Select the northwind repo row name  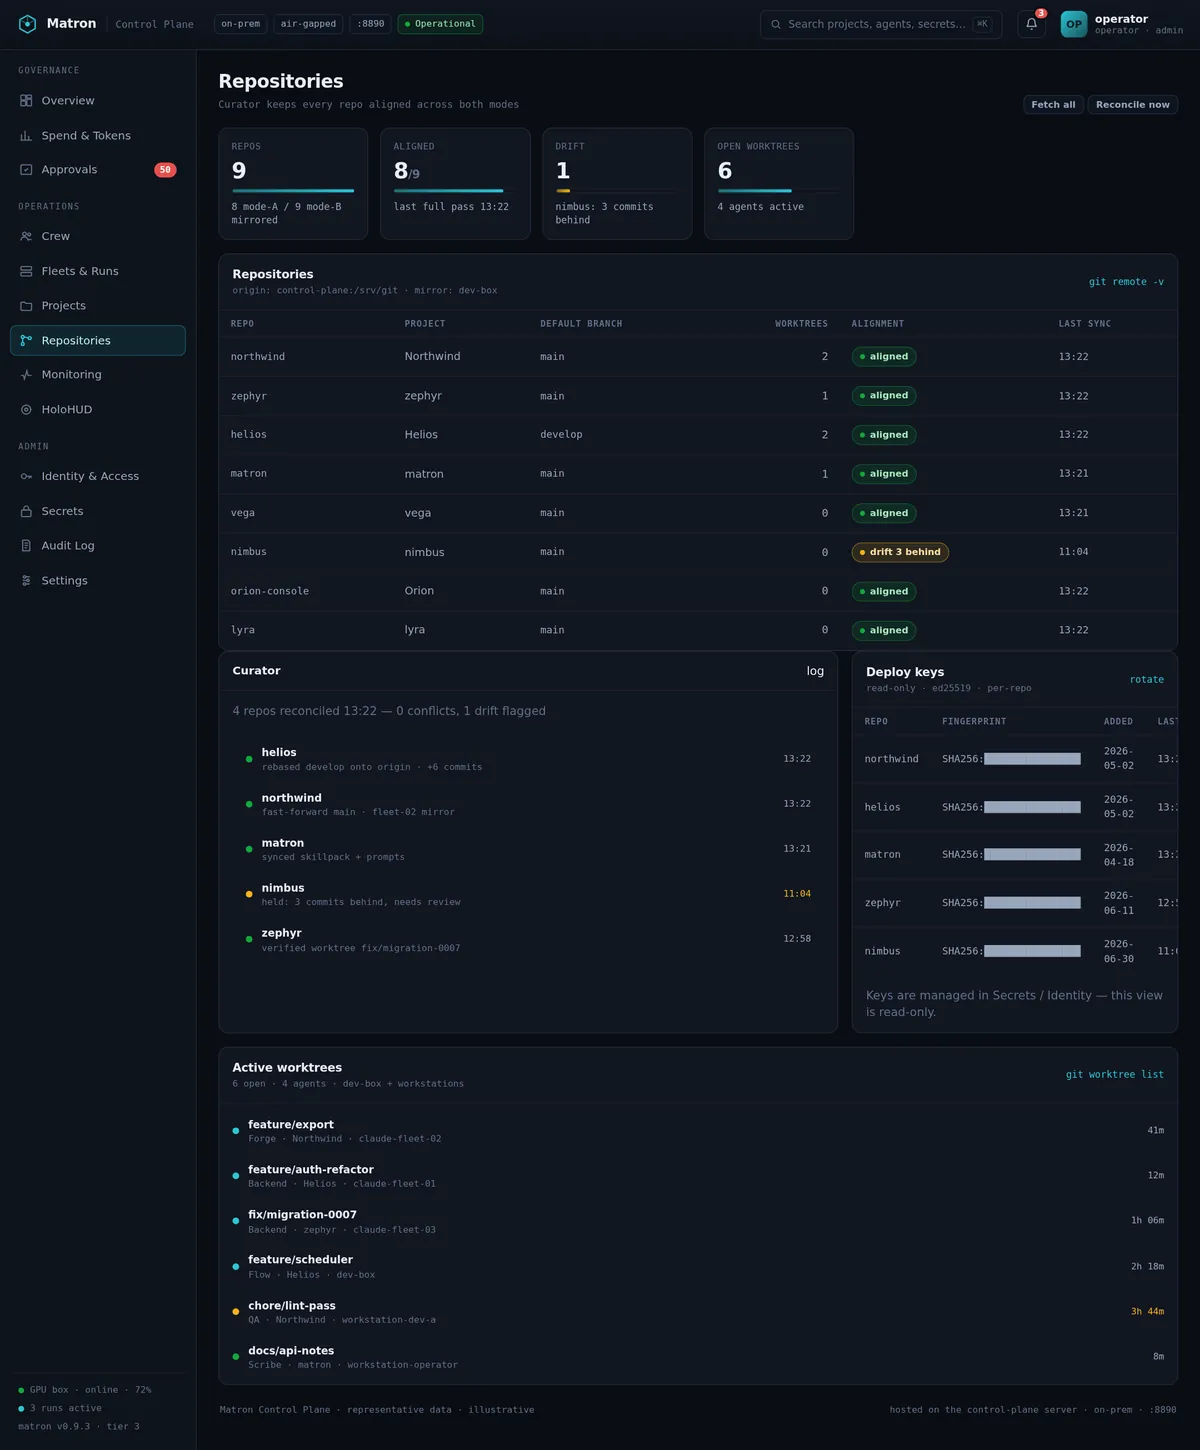coord(258,357)
